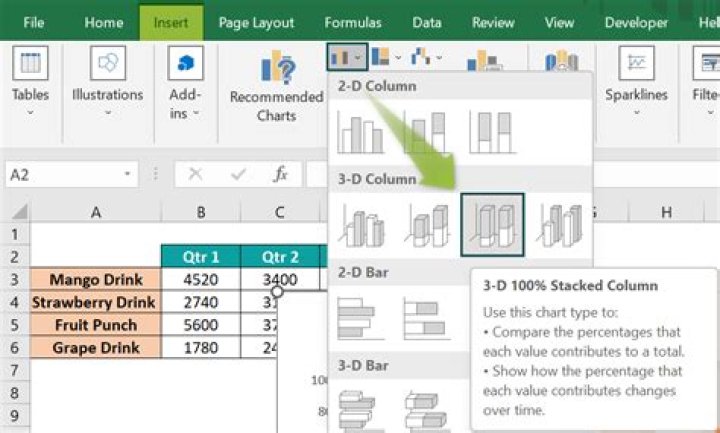Click the Tables icon

30,63
